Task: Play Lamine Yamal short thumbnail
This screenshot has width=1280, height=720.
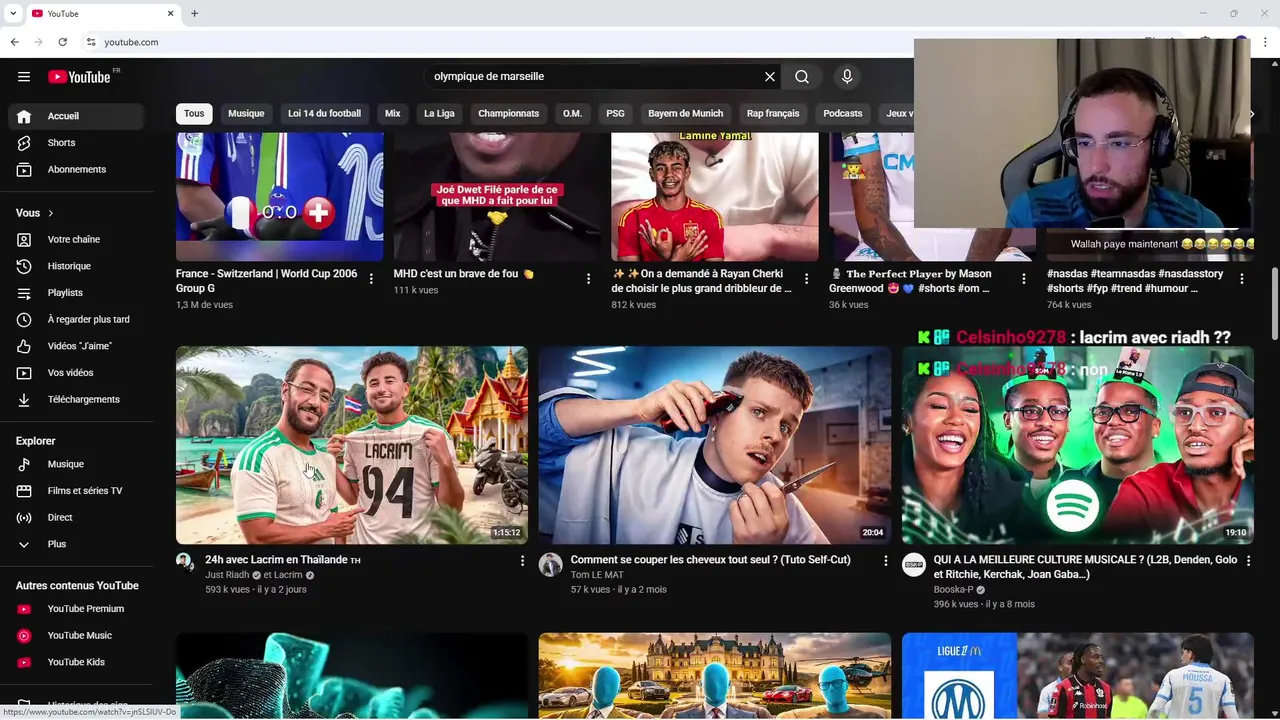Action: 715,197
